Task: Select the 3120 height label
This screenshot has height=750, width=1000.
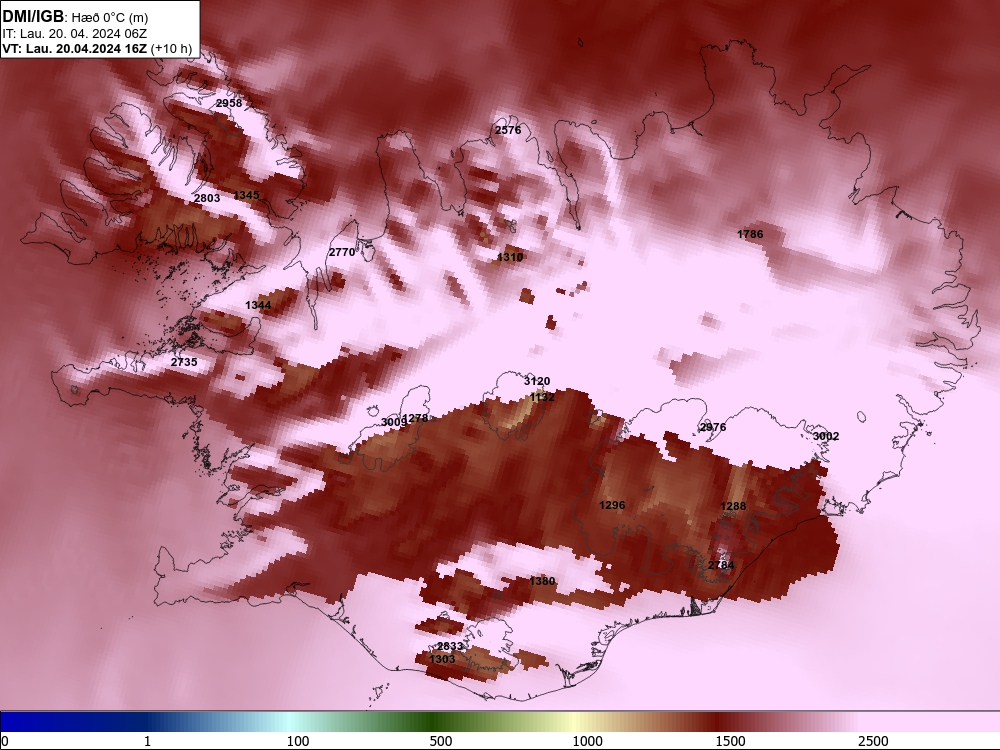Action: click(537, 381)
